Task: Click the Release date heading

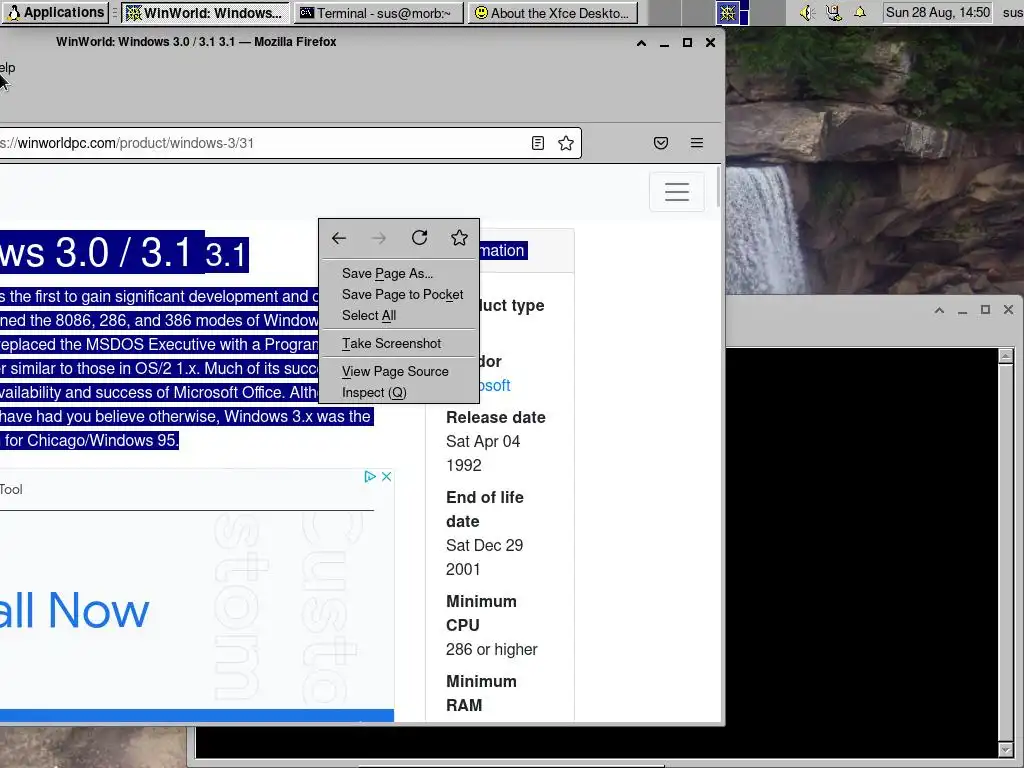Action: click(x=496, y=417)
